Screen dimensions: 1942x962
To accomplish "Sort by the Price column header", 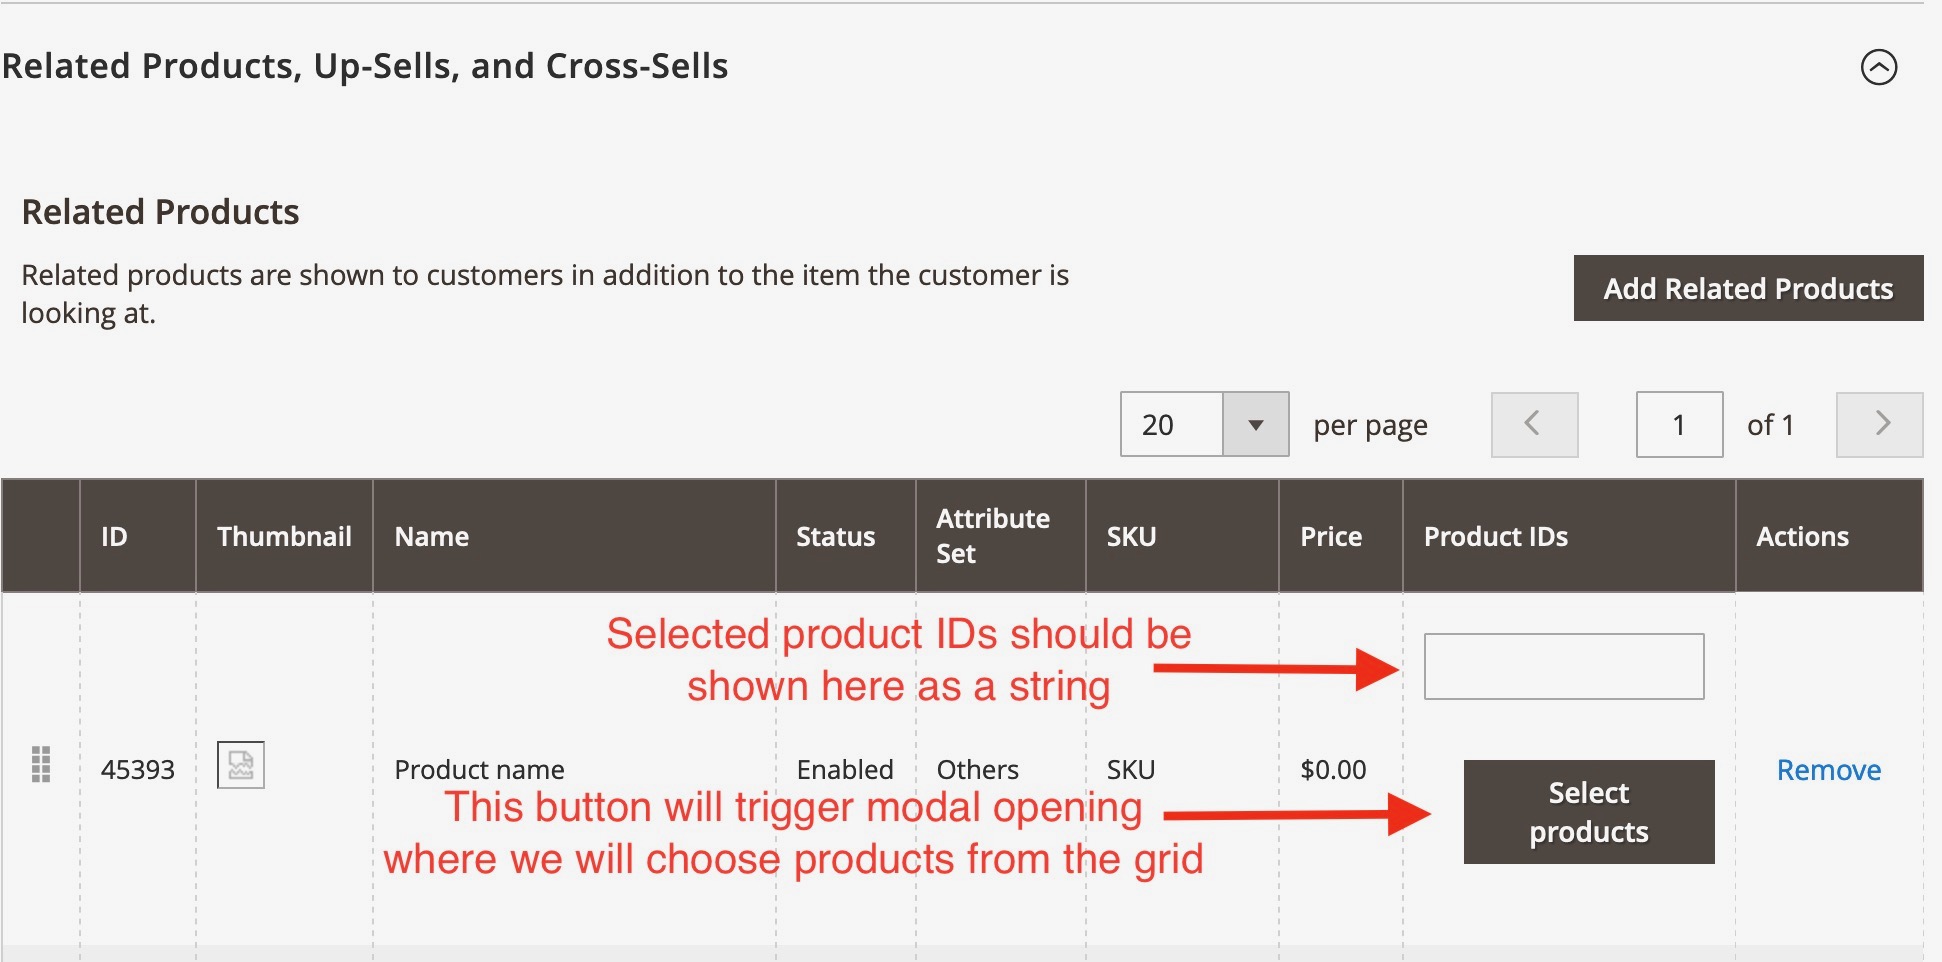I will [x=1330, y=536].
